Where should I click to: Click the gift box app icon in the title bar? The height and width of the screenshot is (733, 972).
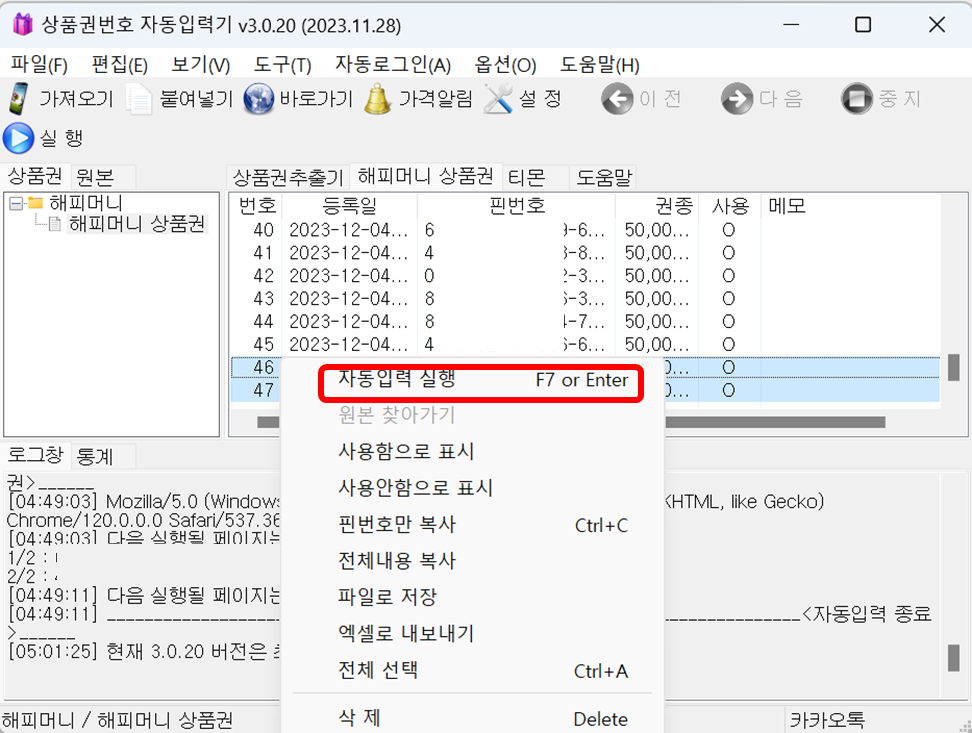tap(22, 25)
